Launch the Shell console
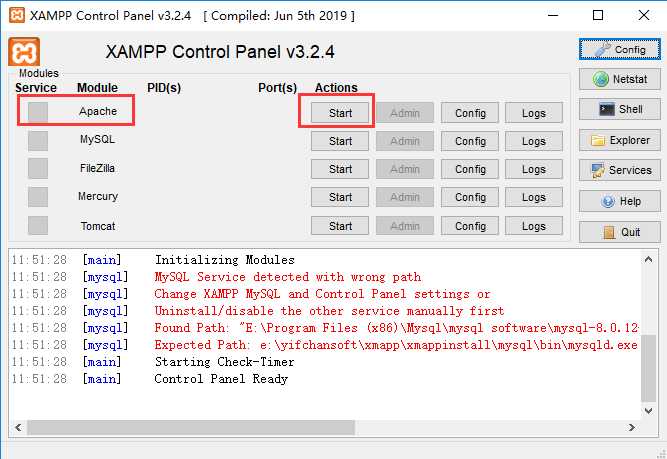Screen dimensions: 667x459 pos(620,109)
